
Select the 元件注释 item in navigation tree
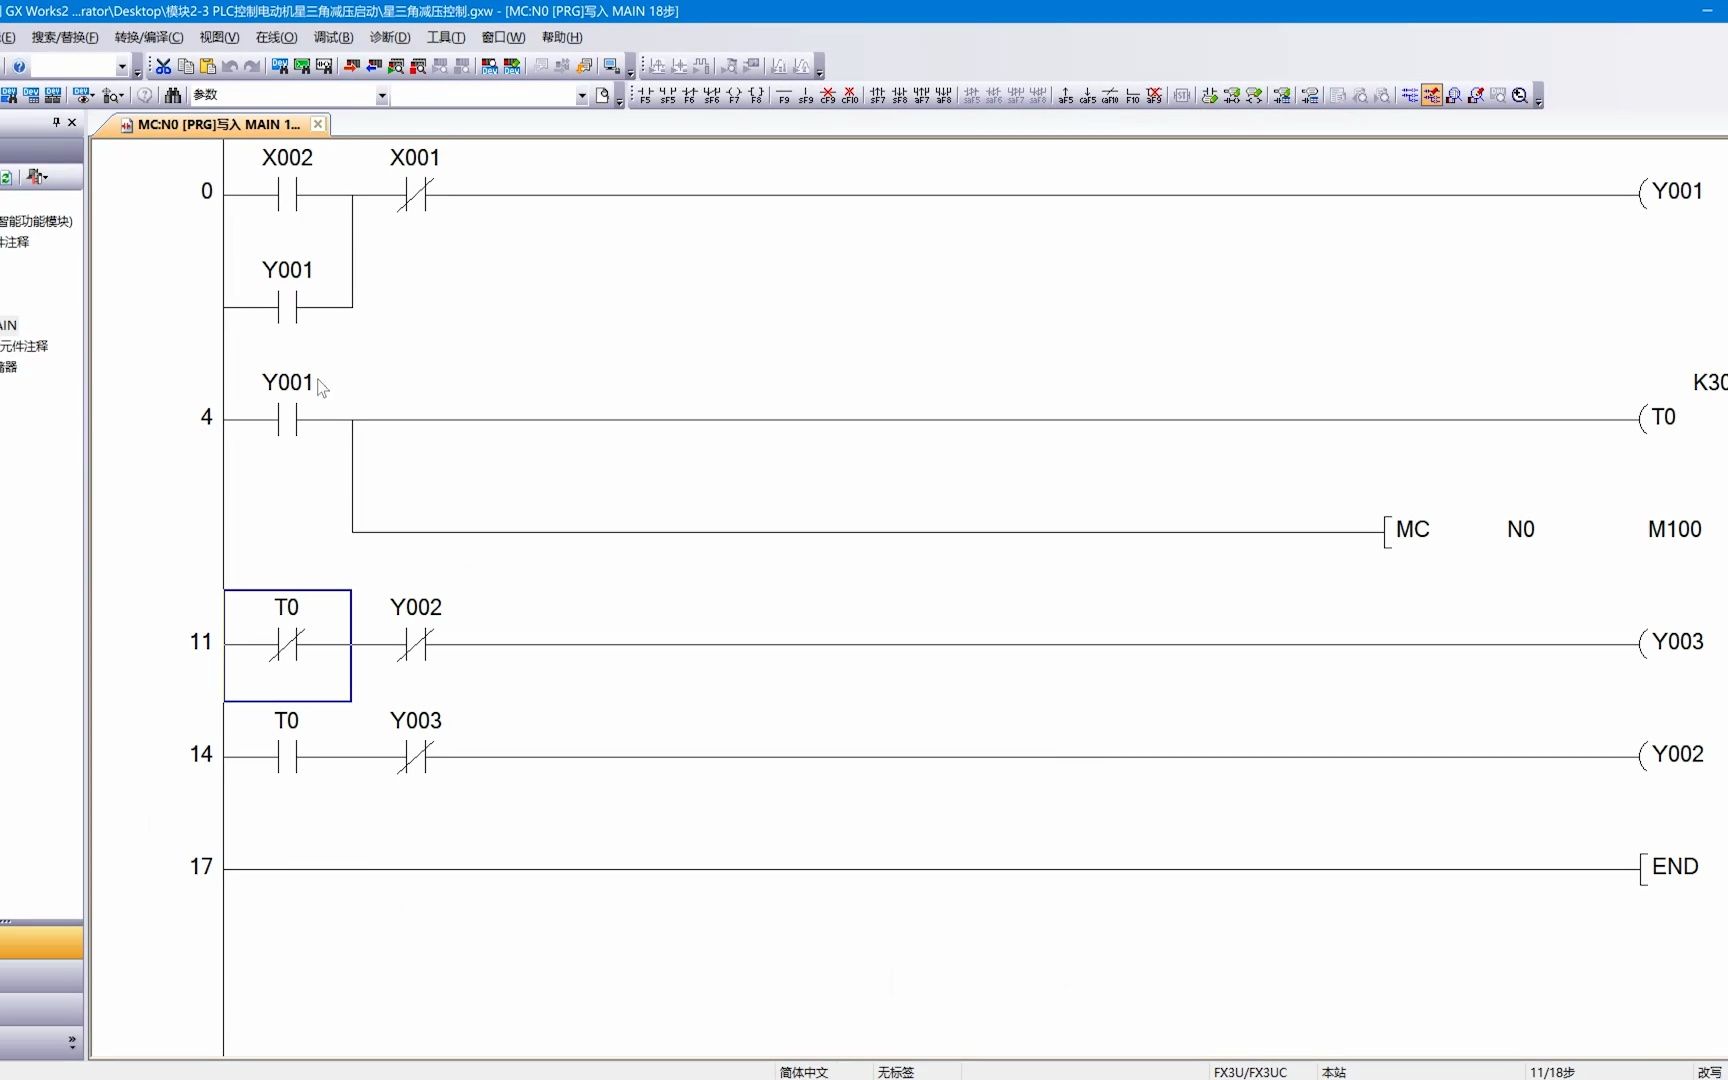[24, 346]
